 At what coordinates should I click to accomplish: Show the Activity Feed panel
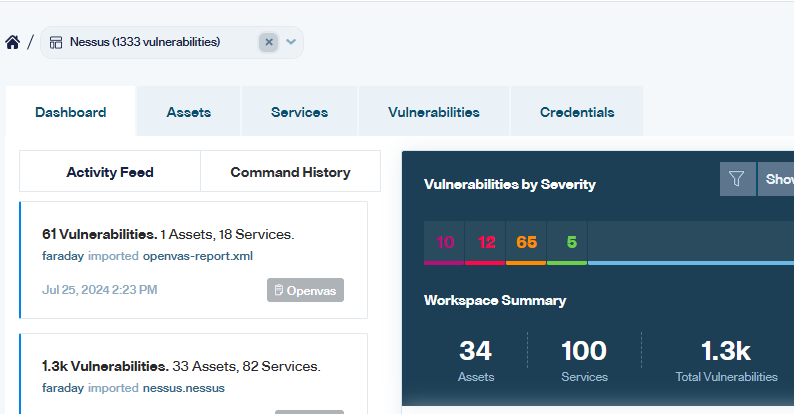pyautogui.click(x=110, y=172)
